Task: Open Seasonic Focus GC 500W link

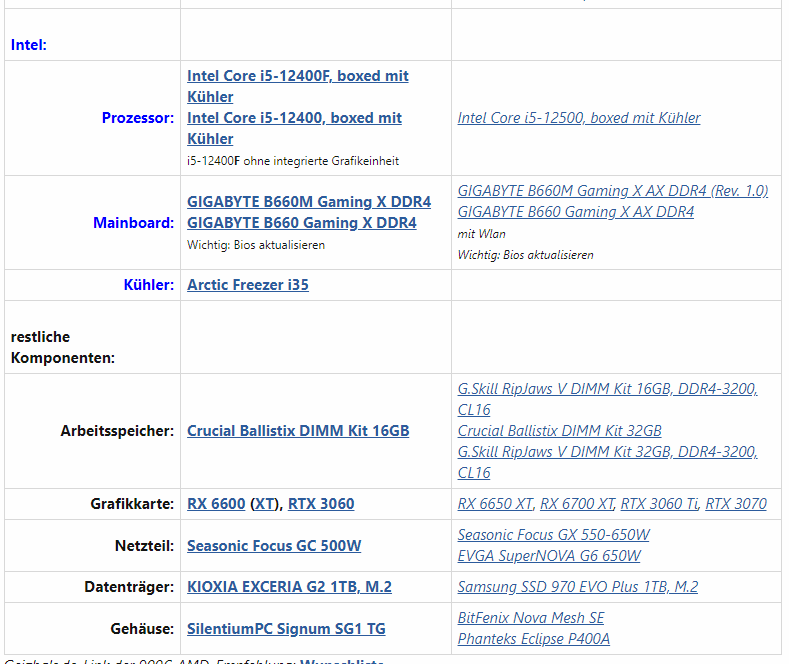Action: pyautogui.click(x=274, y=546)
